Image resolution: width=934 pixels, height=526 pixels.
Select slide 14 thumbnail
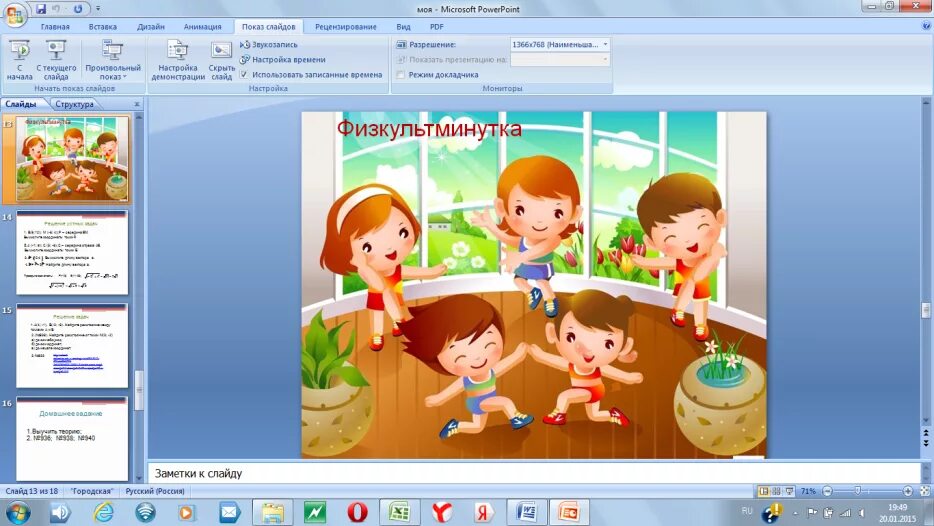72,252
